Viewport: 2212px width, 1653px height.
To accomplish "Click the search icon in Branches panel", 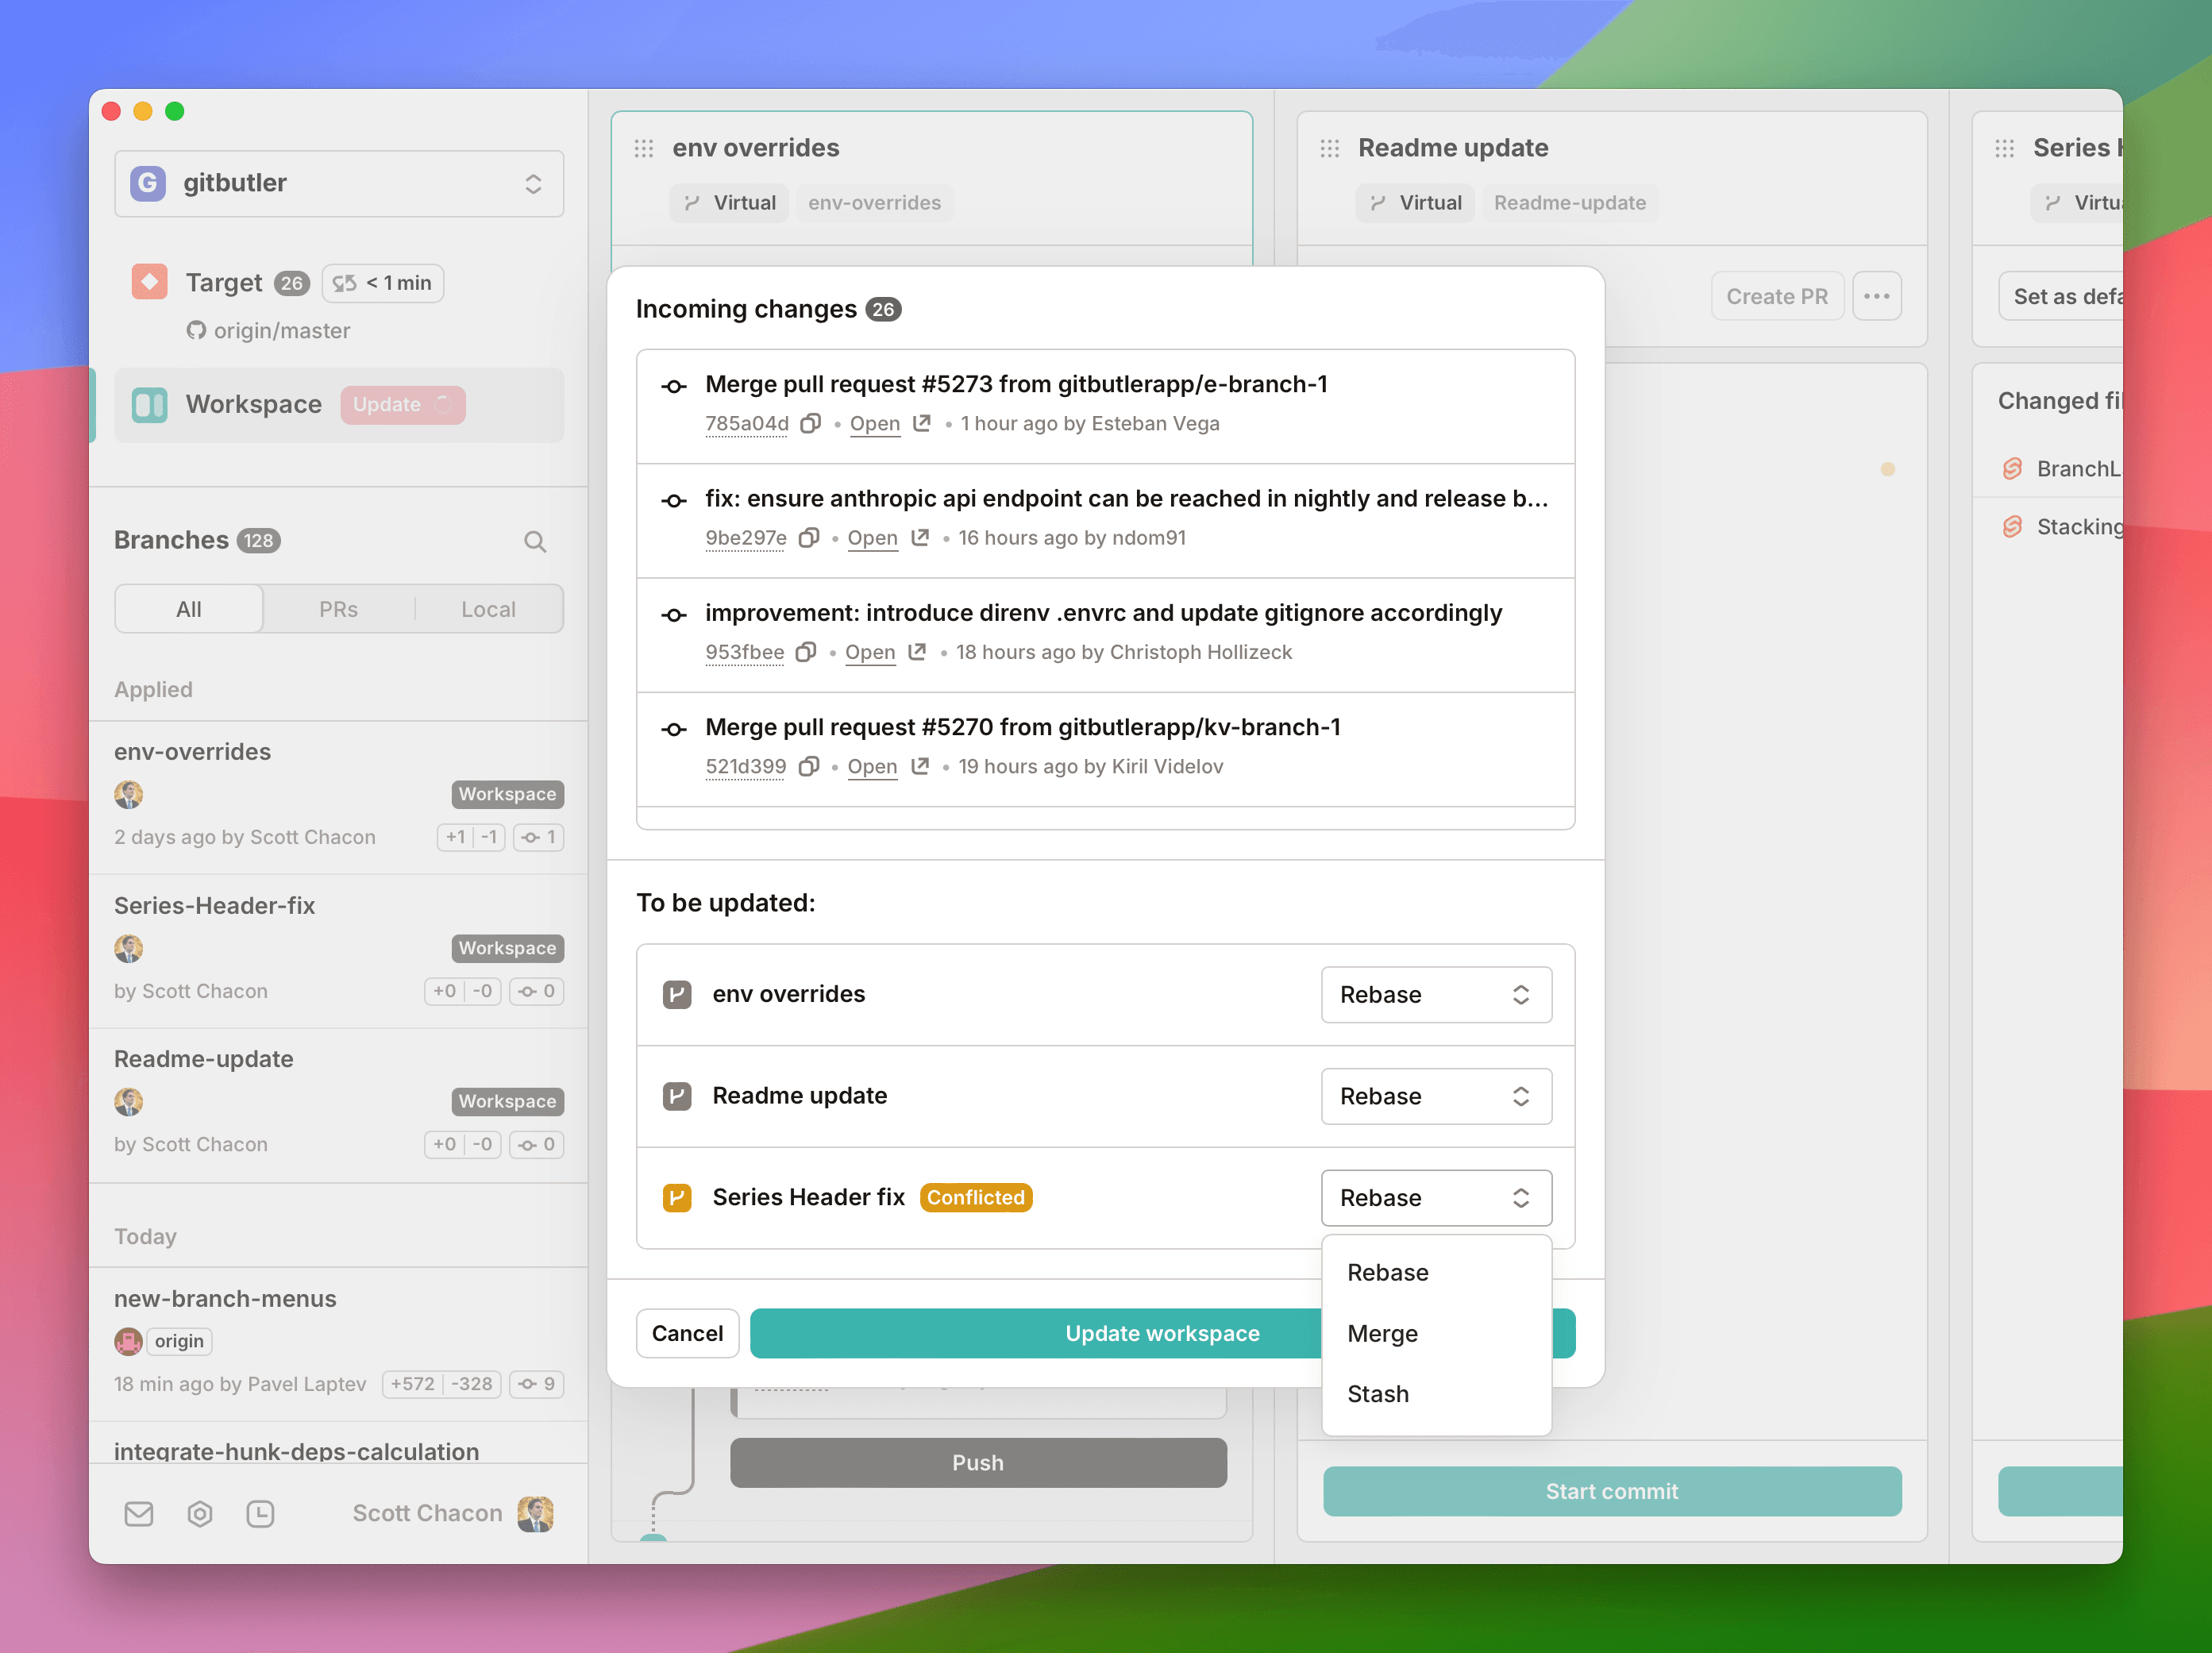I will click(537, 541).
